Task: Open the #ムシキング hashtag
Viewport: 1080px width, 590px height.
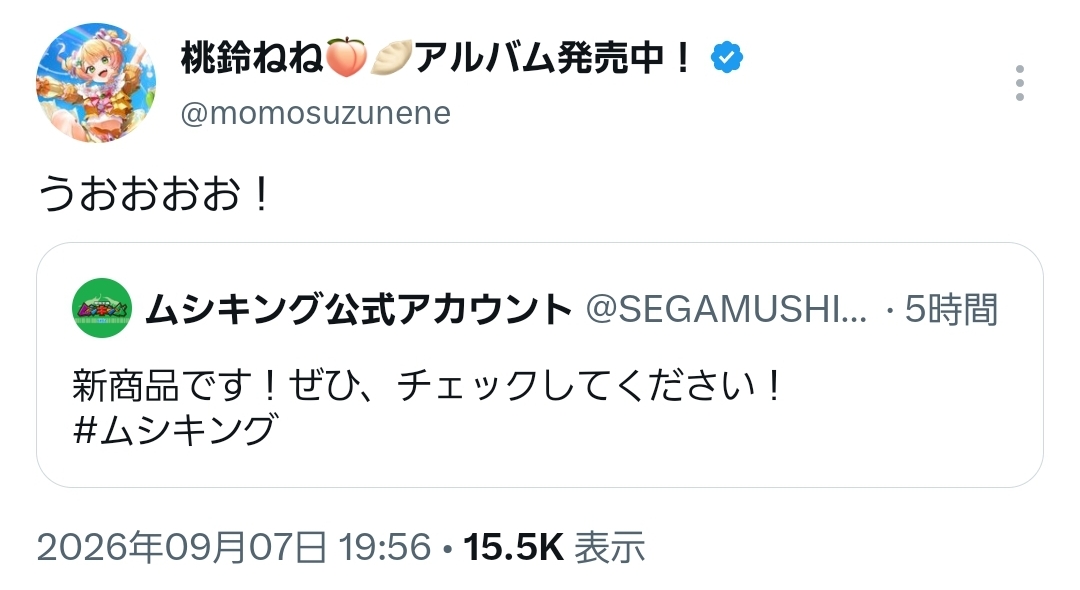Action: point(175,430)
